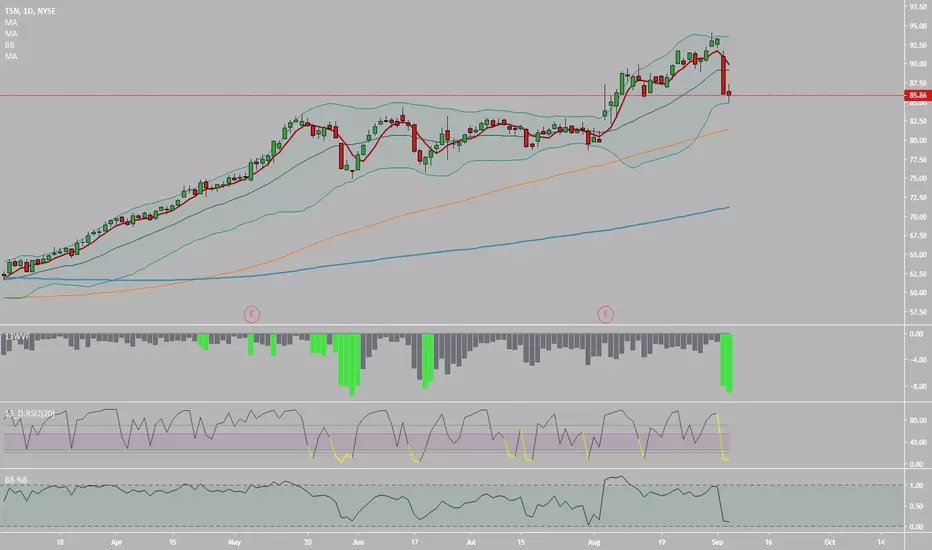Click the 90.00 price axis value
Screen dimensions: 932x550
[x=918, y=64]
